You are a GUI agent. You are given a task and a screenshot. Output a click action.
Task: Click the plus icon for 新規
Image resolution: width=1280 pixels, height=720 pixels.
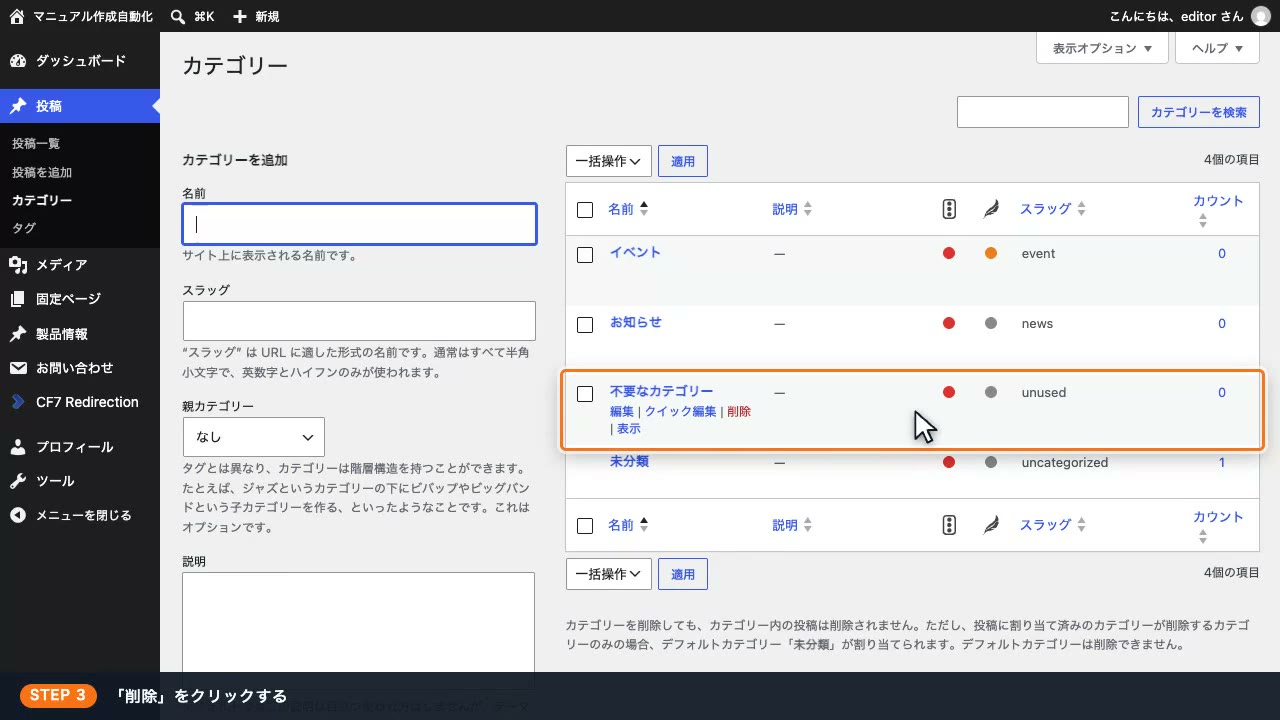tap(239, 16)
